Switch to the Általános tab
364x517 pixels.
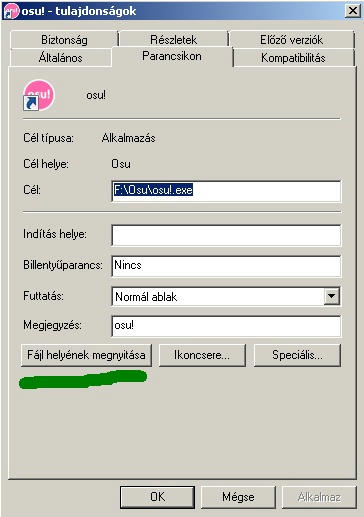(x=61, y=58)
